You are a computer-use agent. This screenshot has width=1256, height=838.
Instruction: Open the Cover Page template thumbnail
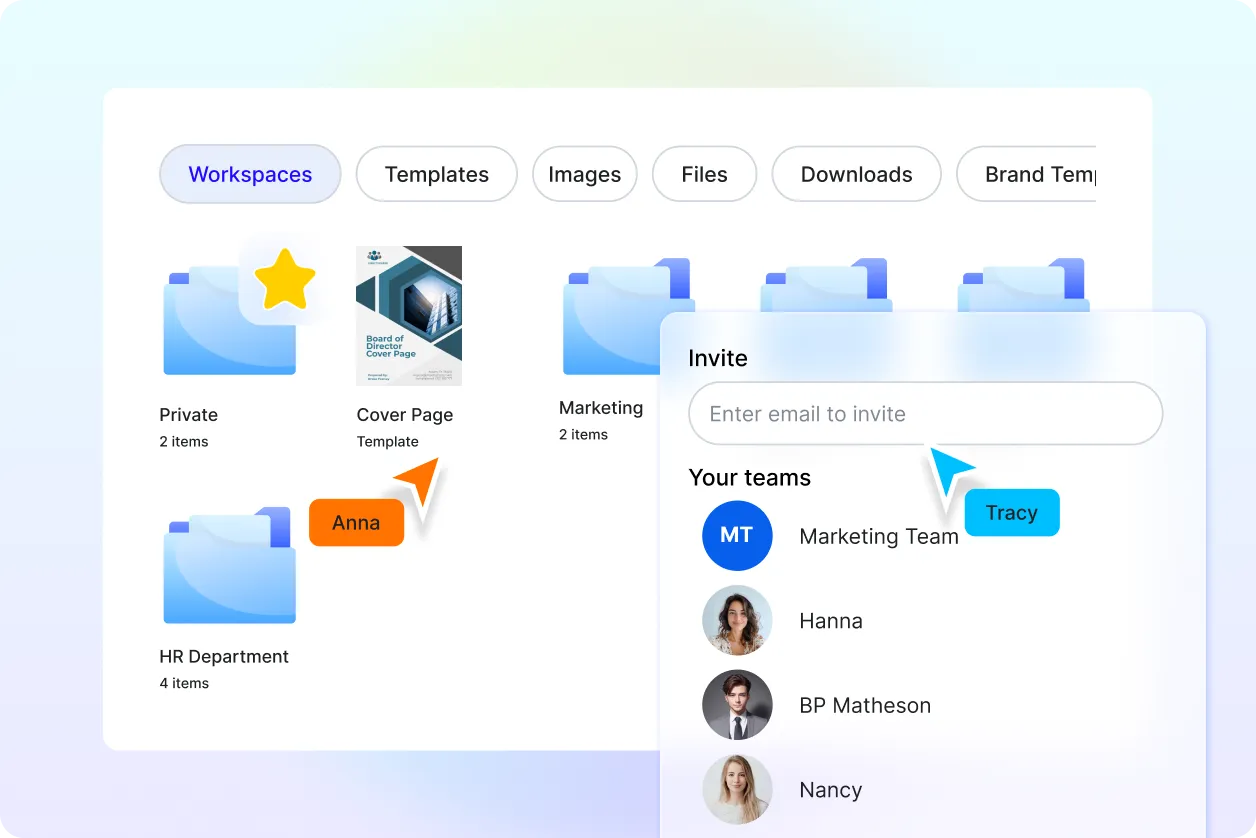pyautogui.click(x=409, y=315)
